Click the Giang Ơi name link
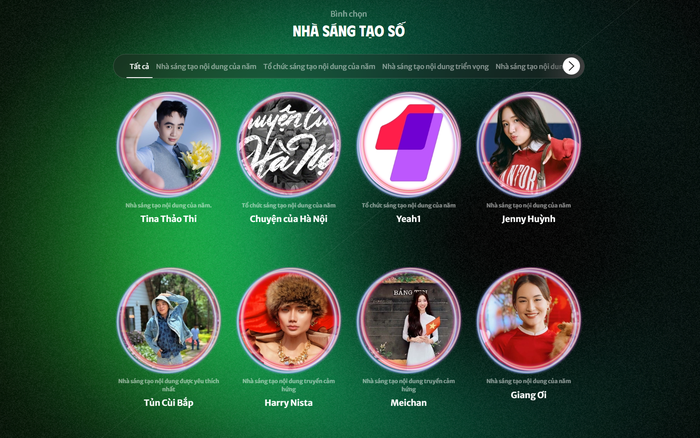Screen dimensions: 700x438 tap(528, 395)
